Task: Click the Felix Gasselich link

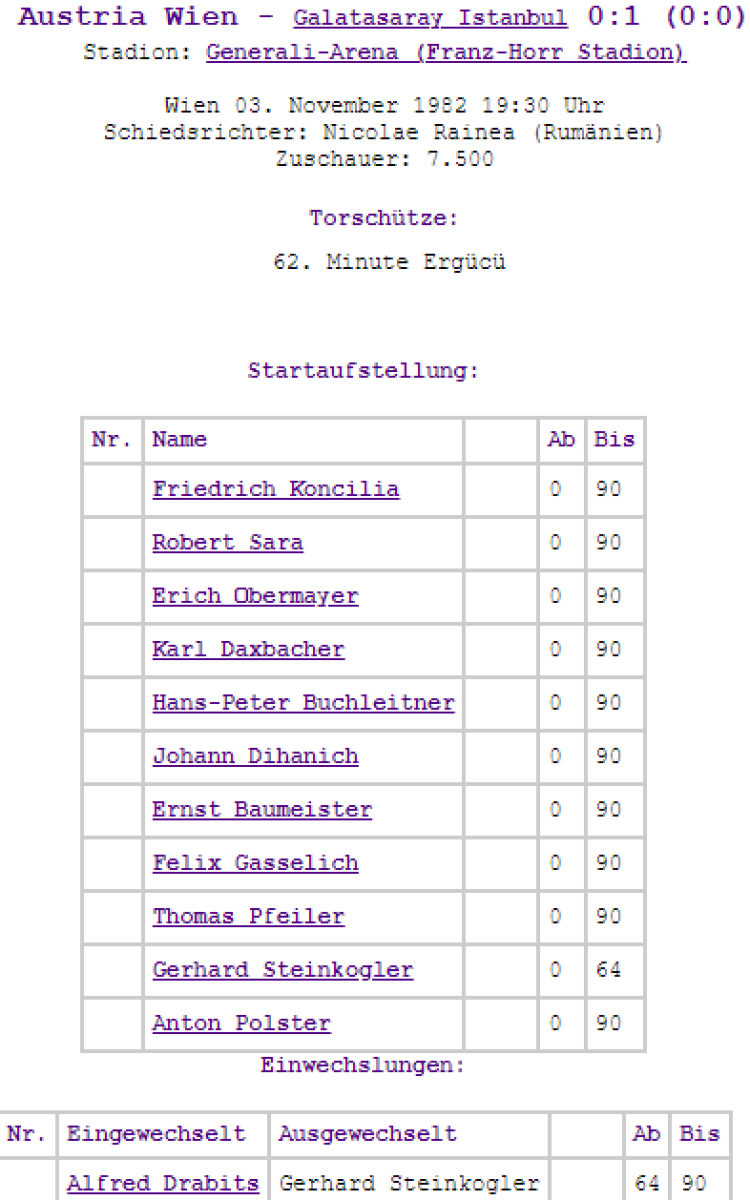Action: click(255, 863)
